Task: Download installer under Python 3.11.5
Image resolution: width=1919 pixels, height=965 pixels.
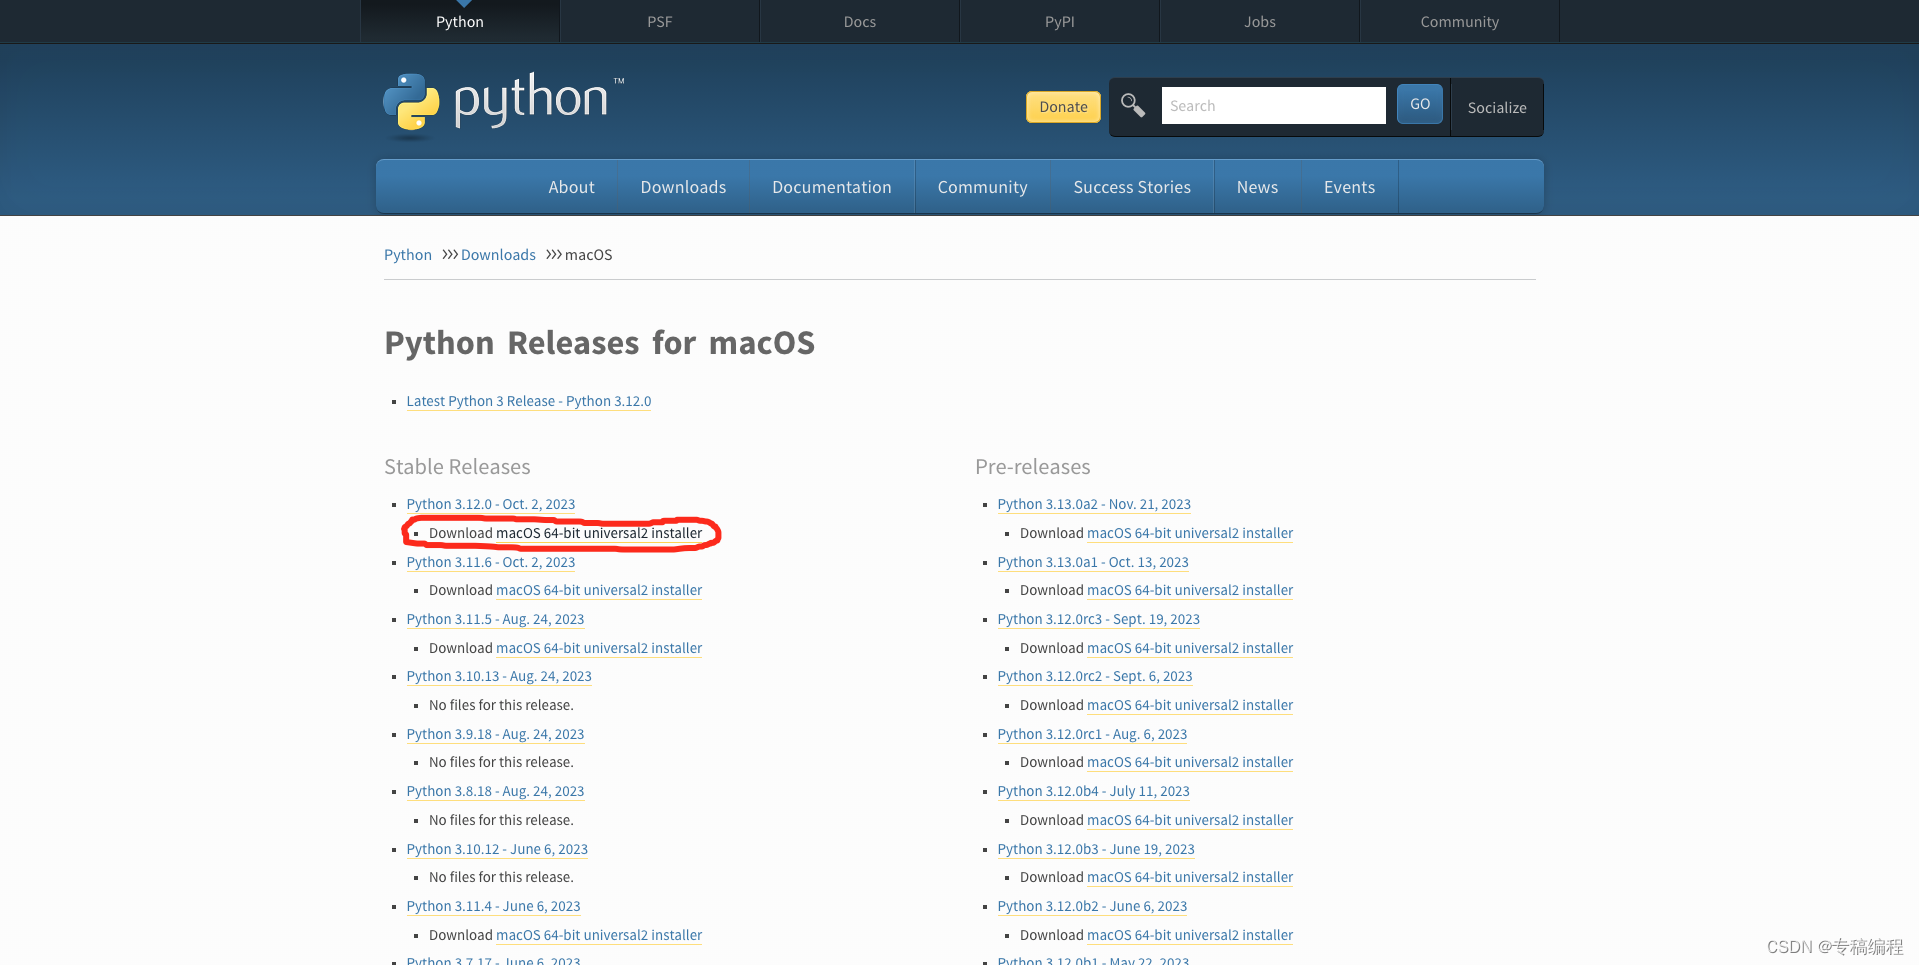Action: tap(599, 648)
